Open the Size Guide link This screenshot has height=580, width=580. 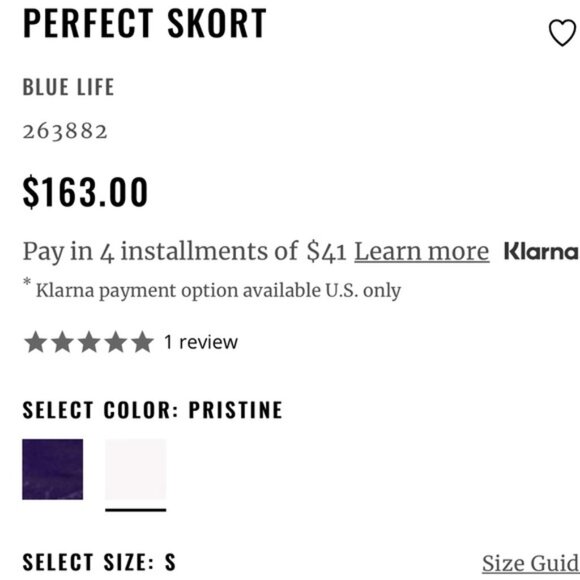click(x=531, y=563)
